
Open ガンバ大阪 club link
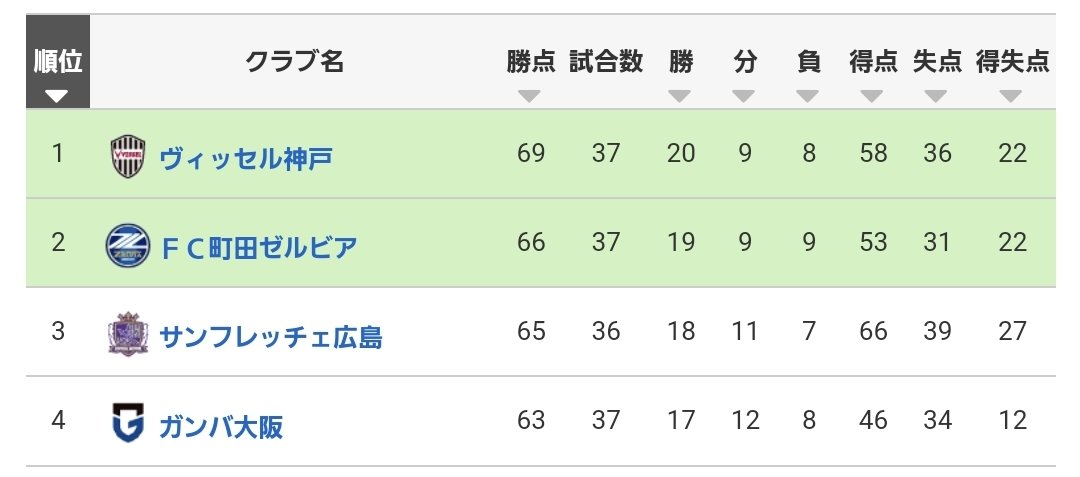pyautogui.click(x=221, y=426)
